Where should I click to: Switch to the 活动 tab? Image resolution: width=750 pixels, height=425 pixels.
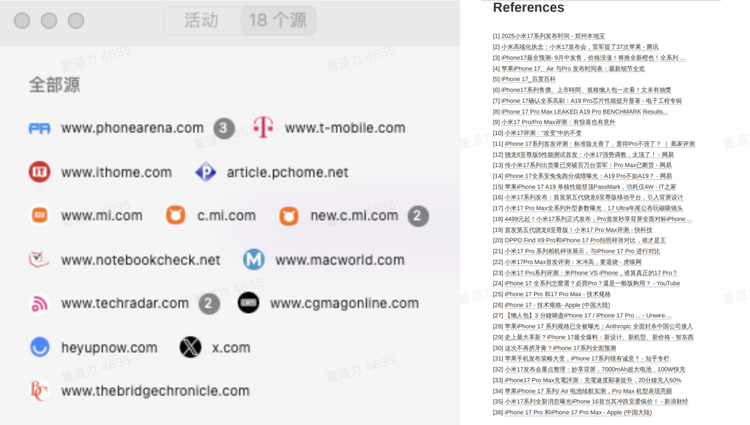(201, 20)
